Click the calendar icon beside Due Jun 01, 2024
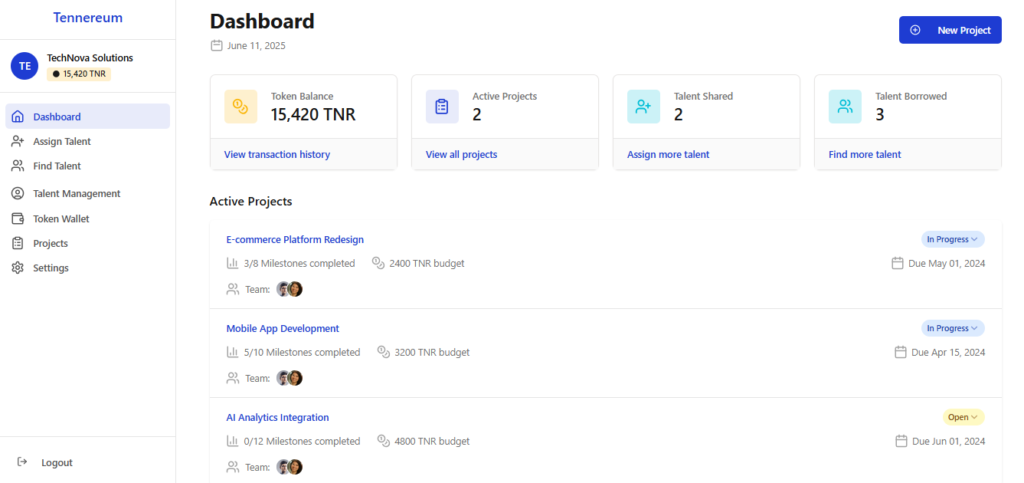The height and width of the screenshot is (483, 1024). (901, 441)
